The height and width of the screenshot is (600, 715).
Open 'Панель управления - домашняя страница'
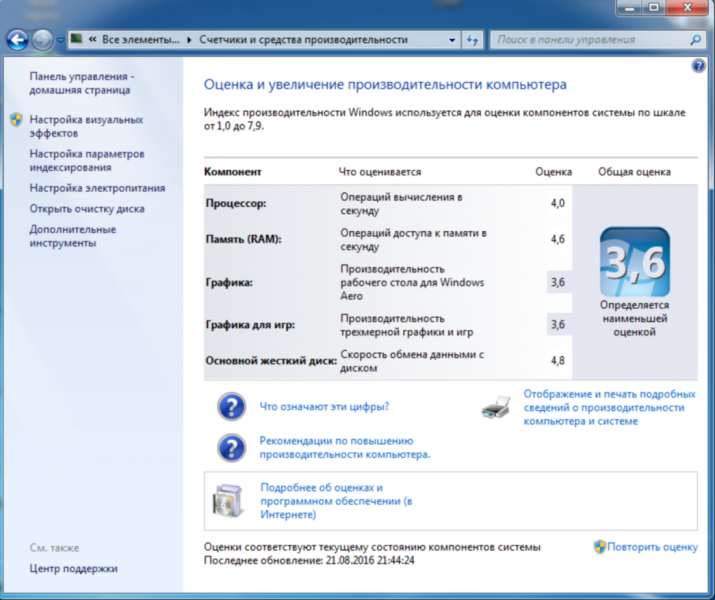(82, 83)
